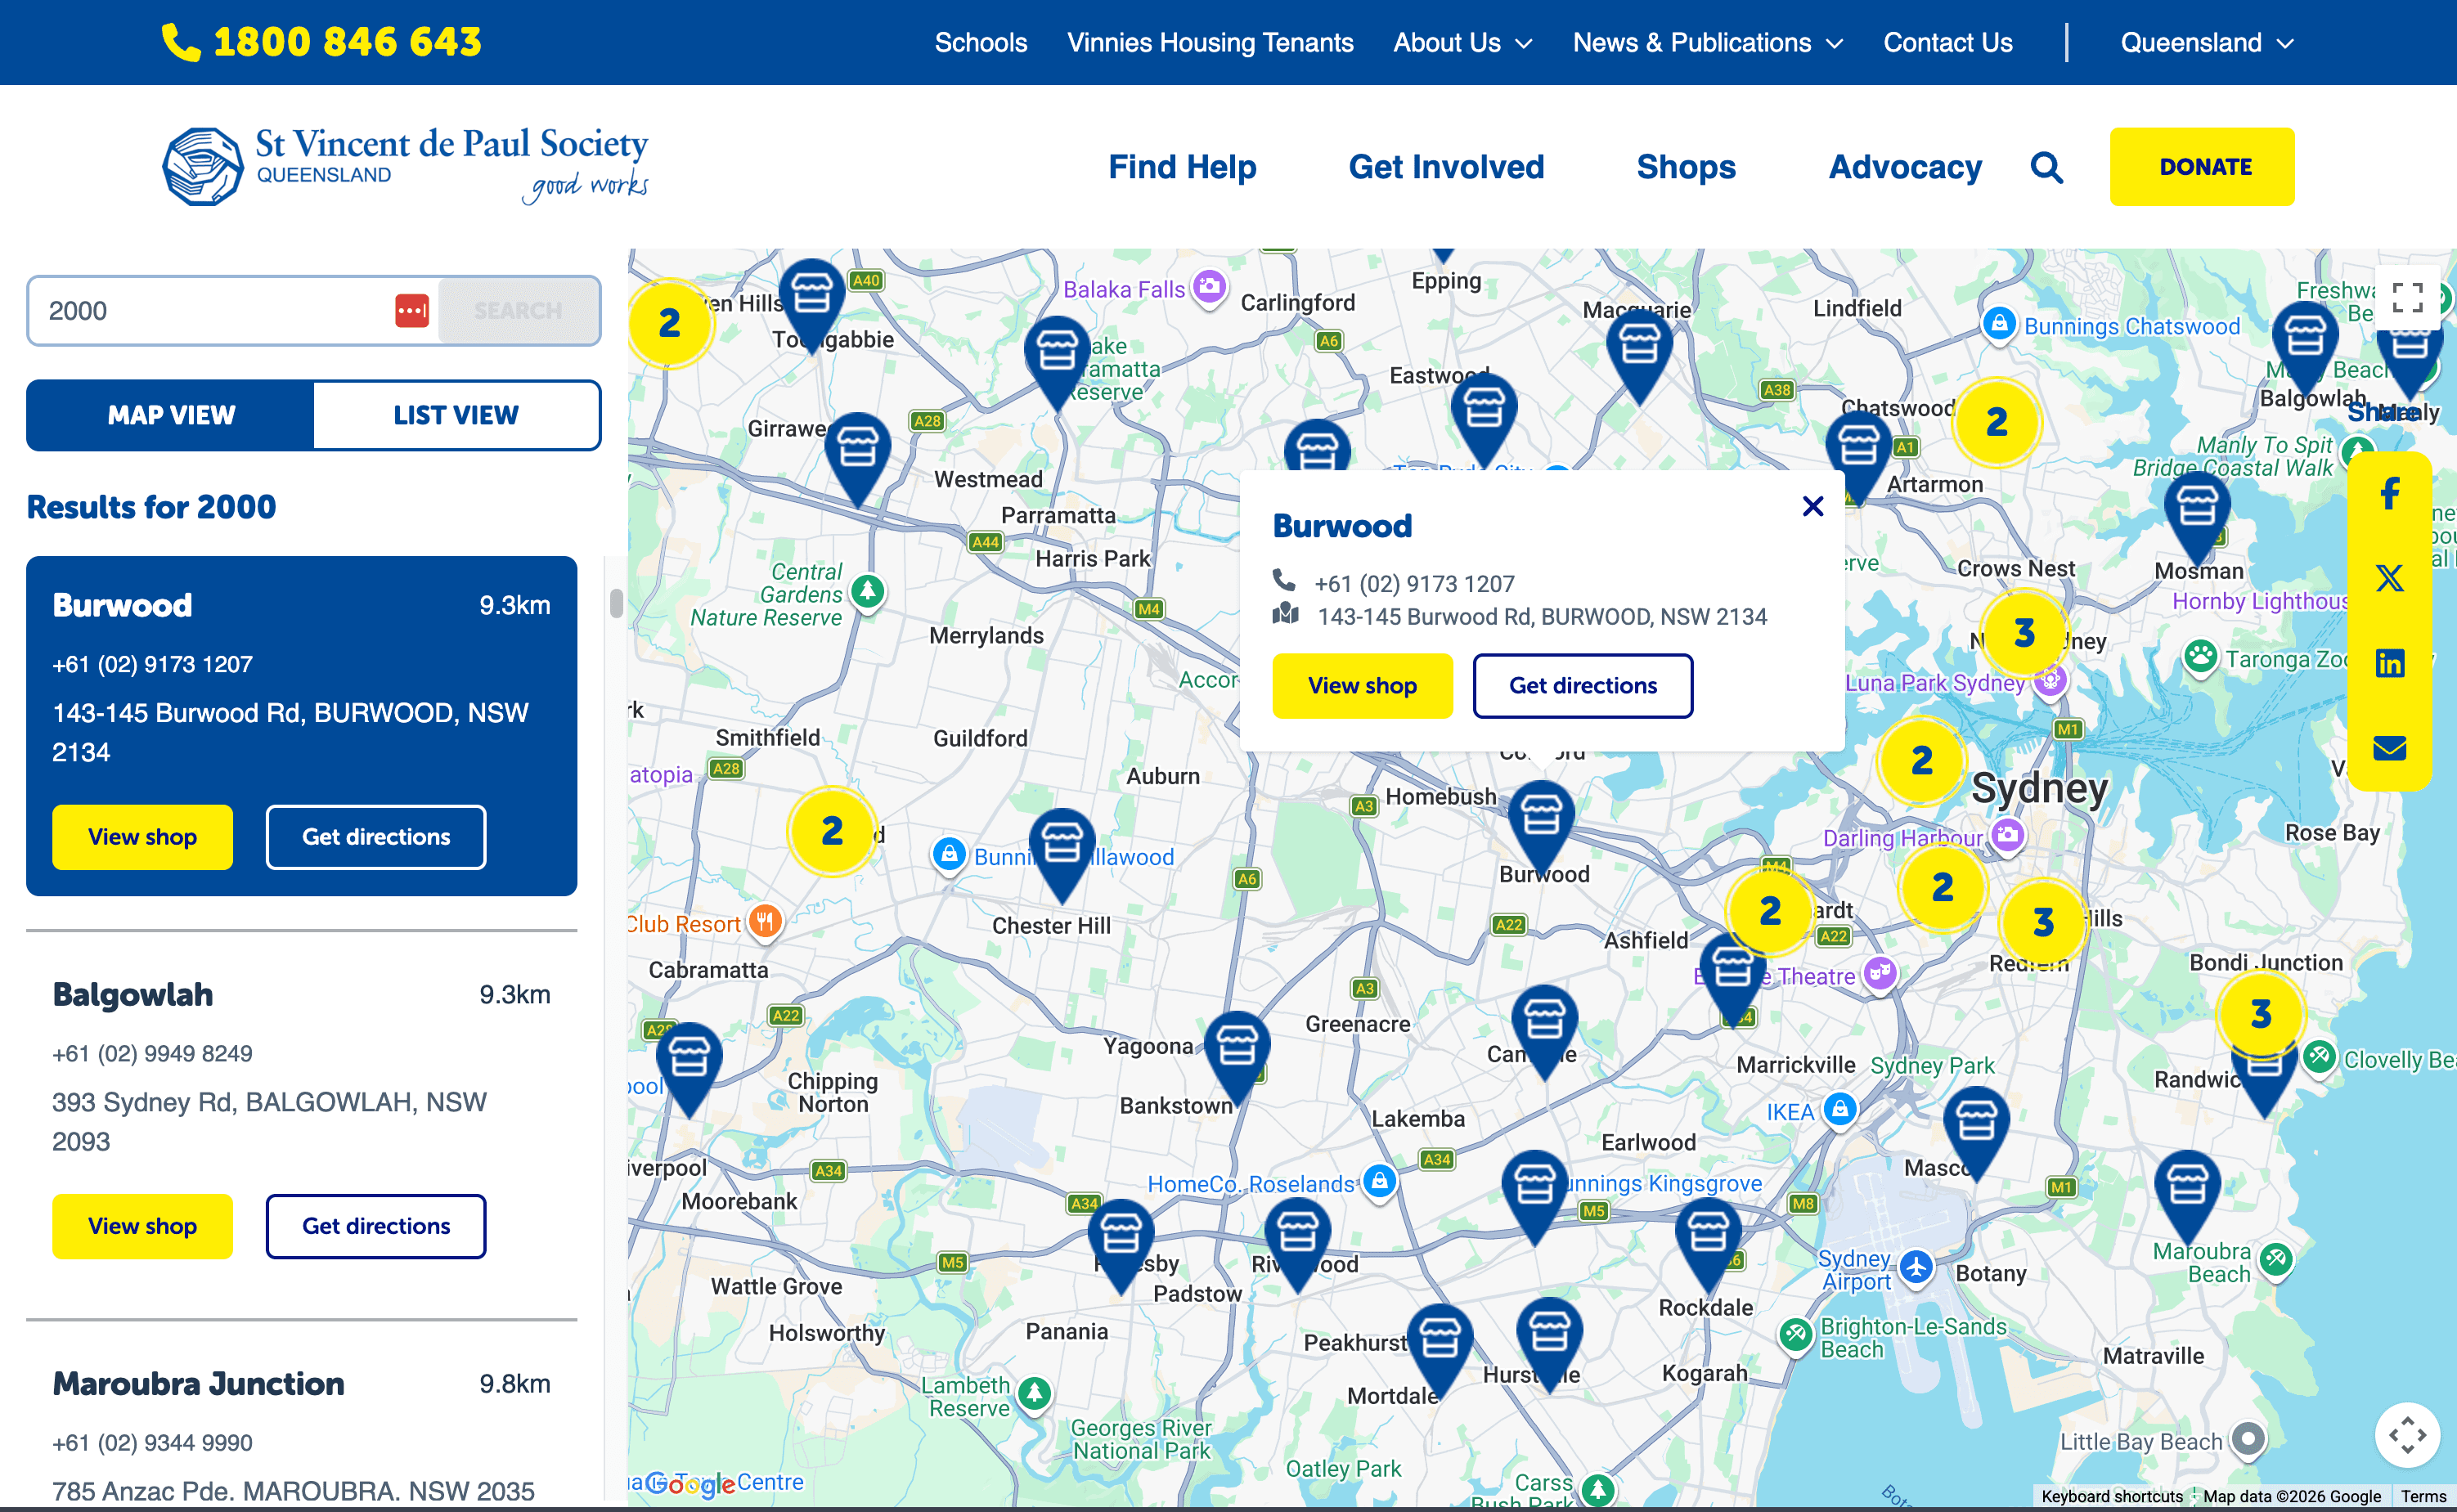Image resolution: width=2457 pixels, height=1512 pixels.
Task: Open the cluster of 2 near Chatswood
Action: (1996, 422)
